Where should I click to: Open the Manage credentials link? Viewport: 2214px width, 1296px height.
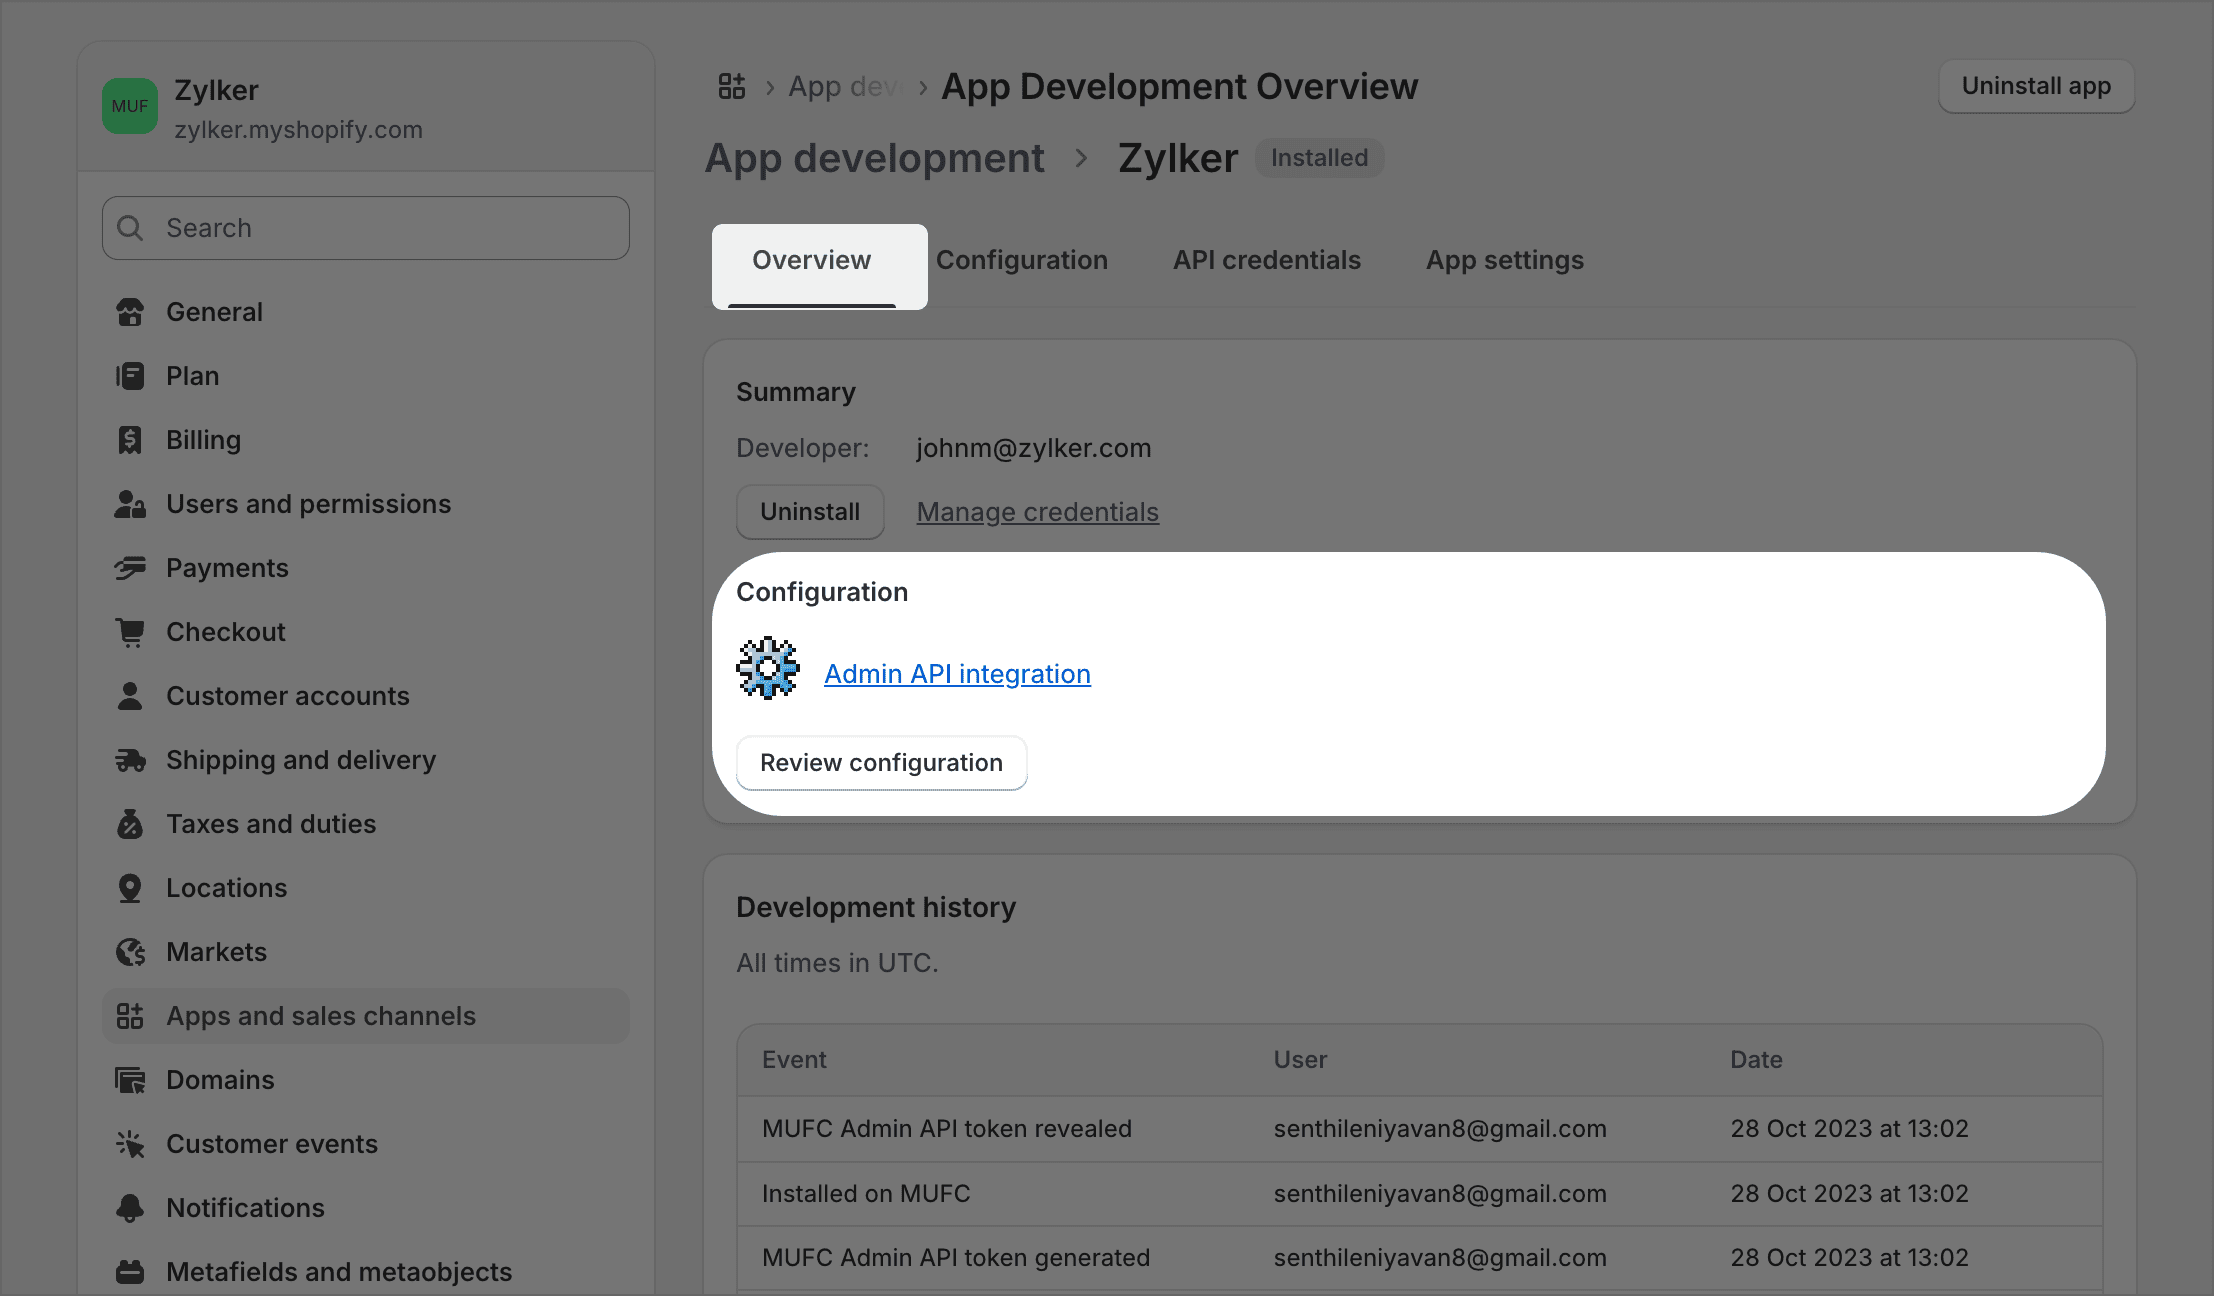point(1037,512)
